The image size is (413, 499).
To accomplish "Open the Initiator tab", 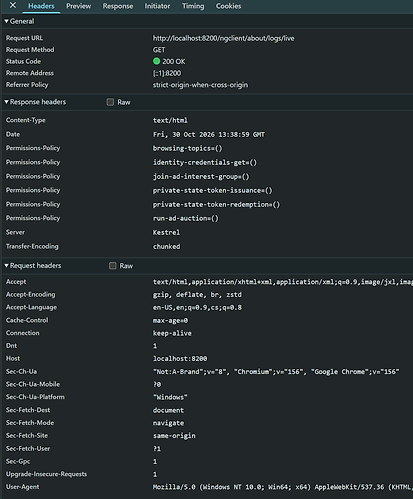I will 157,6.
